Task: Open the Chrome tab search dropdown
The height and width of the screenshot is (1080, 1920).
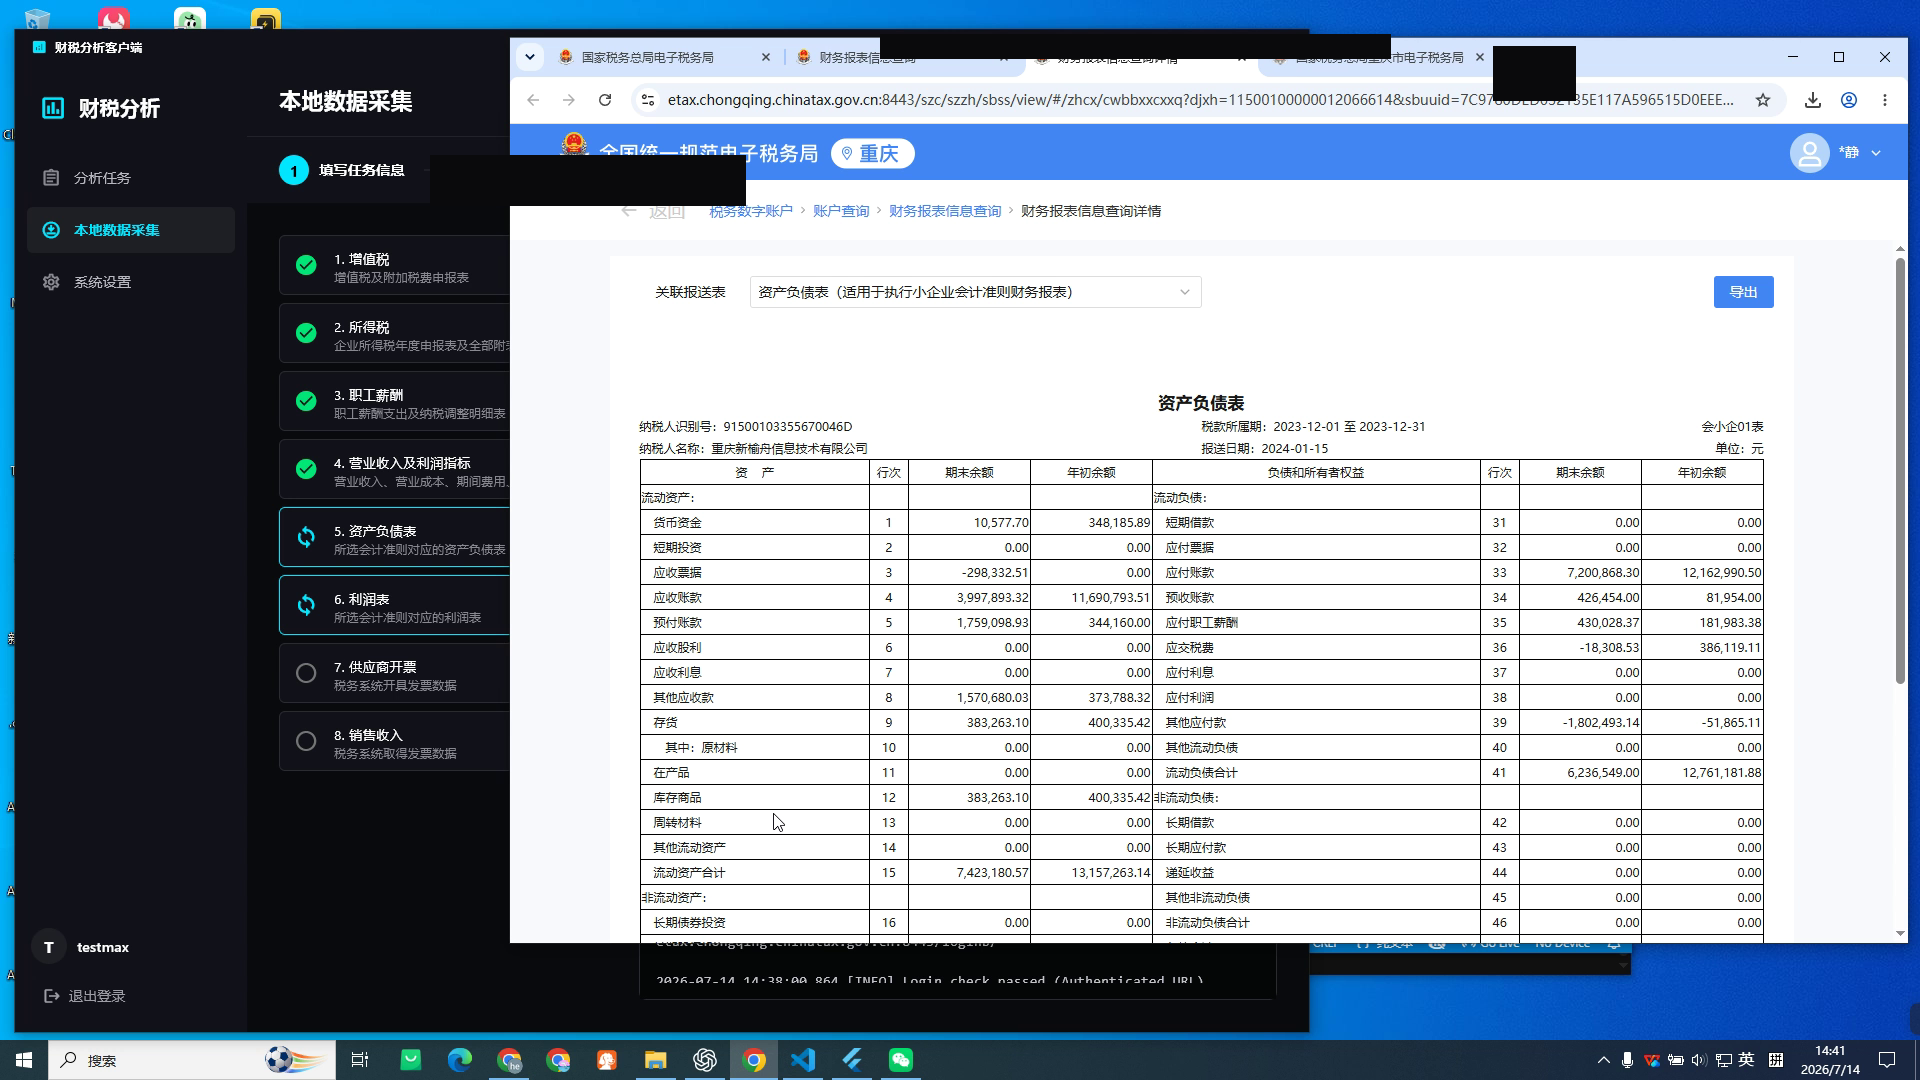Action: point(530,57)
